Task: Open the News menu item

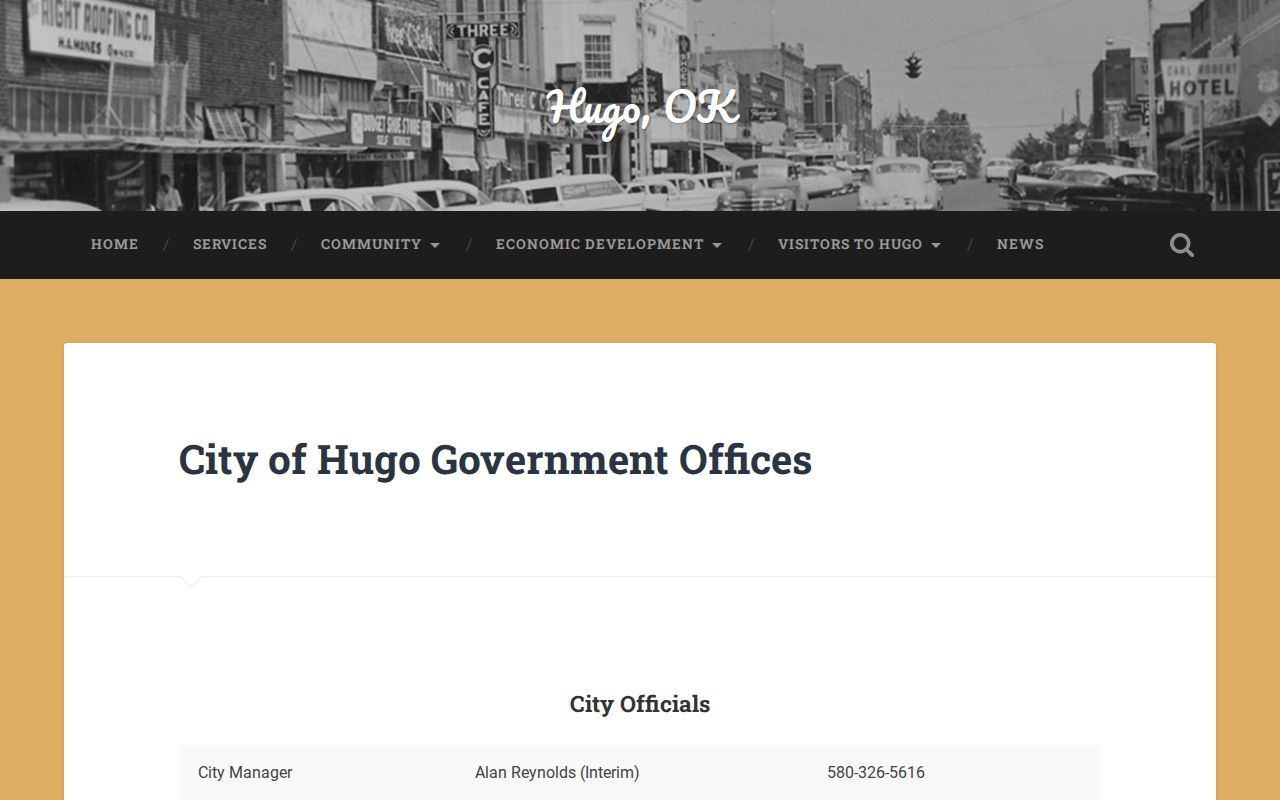Action: click(x=1020, y=244)
